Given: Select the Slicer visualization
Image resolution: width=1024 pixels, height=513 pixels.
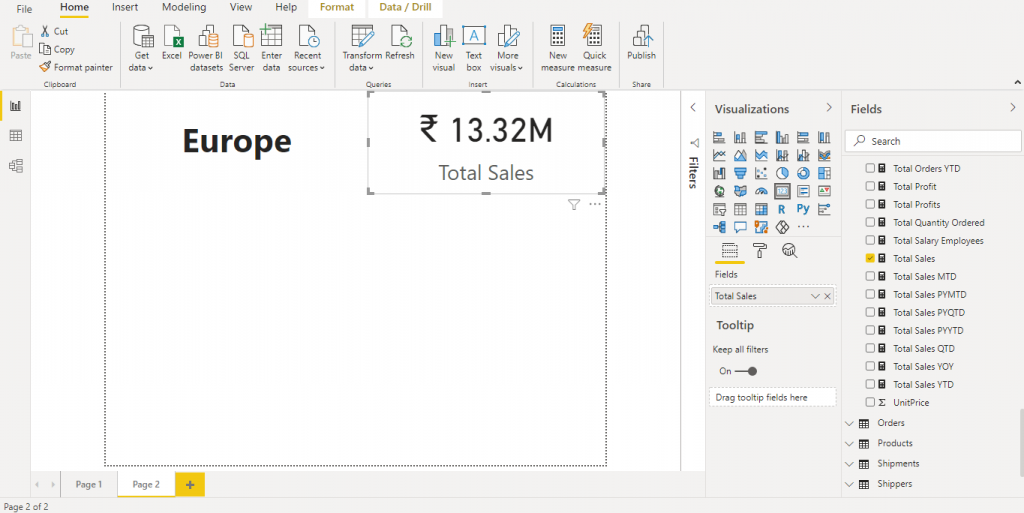Looking at the screenshot, I should pos(719,210).
